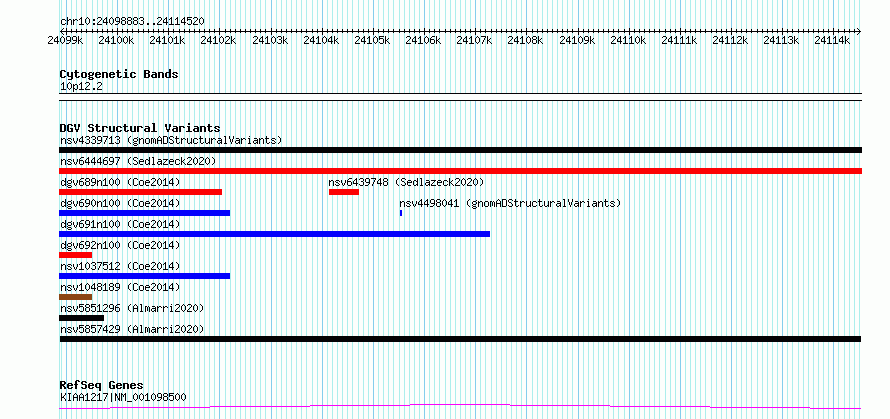Click the nsv5857429 Almarri2020 label
890x419 pixels.
(132, 329)
